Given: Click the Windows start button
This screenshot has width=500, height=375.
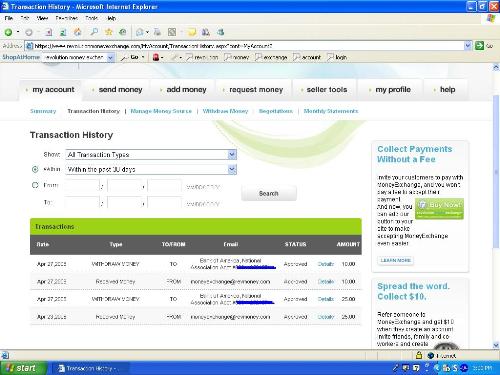Looking at the screenshot, I should coord(23,368).
